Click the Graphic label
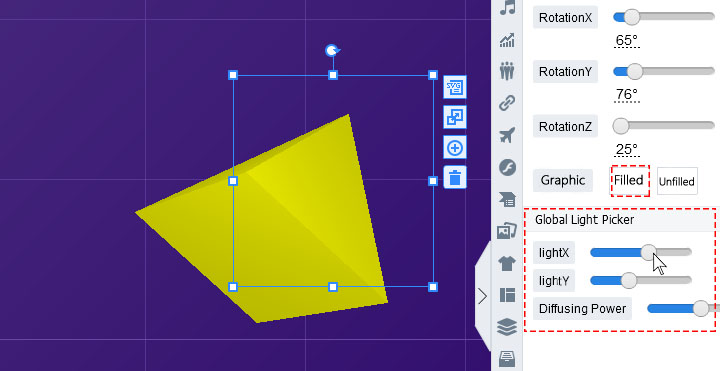Image resolution: width=720 pixels, height=371 pixels. (563, 180)
